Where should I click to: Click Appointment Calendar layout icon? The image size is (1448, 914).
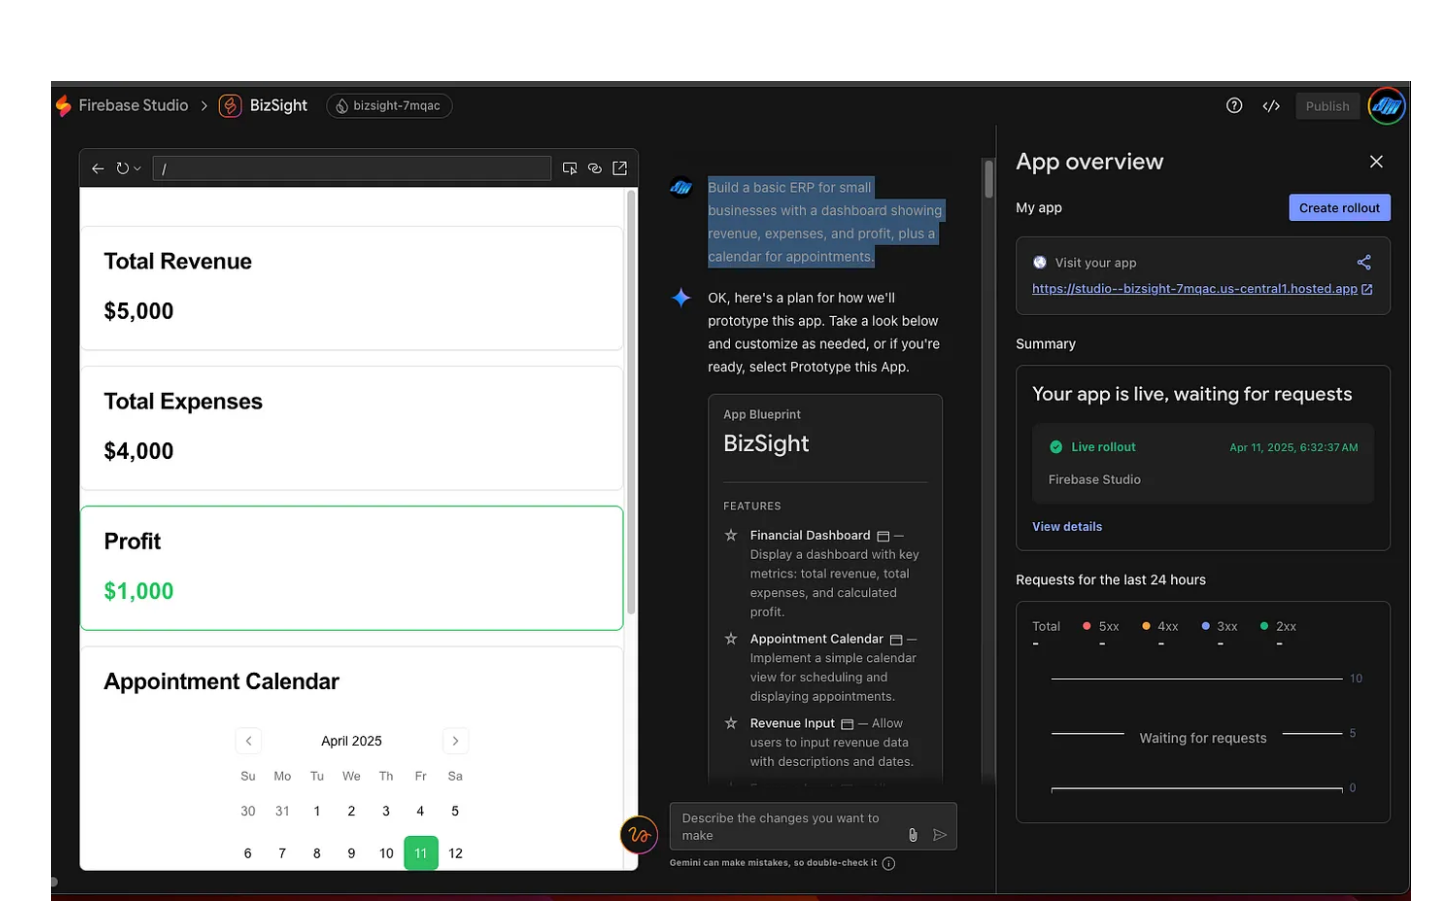(896, 640)
